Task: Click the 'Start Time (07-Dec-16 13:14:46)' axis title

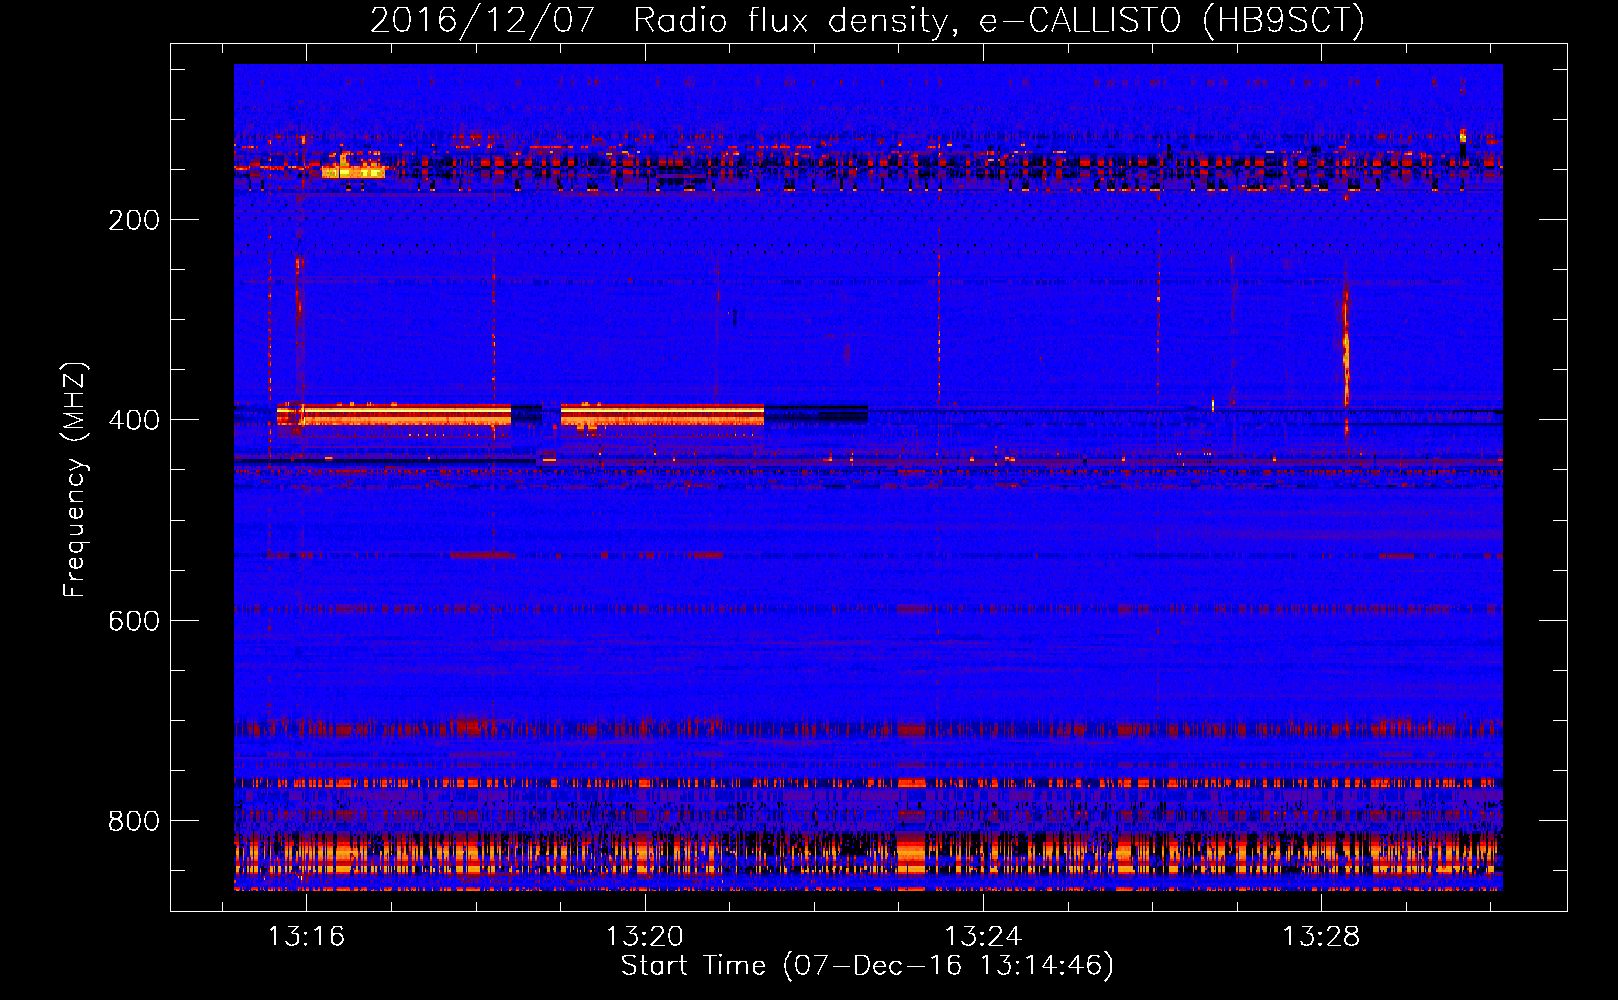Action: (867, 966)
